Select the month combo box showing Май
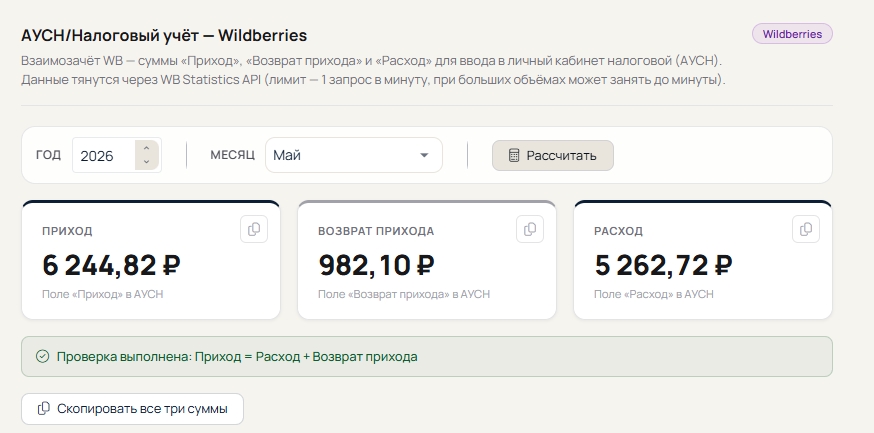 [354, 155]
